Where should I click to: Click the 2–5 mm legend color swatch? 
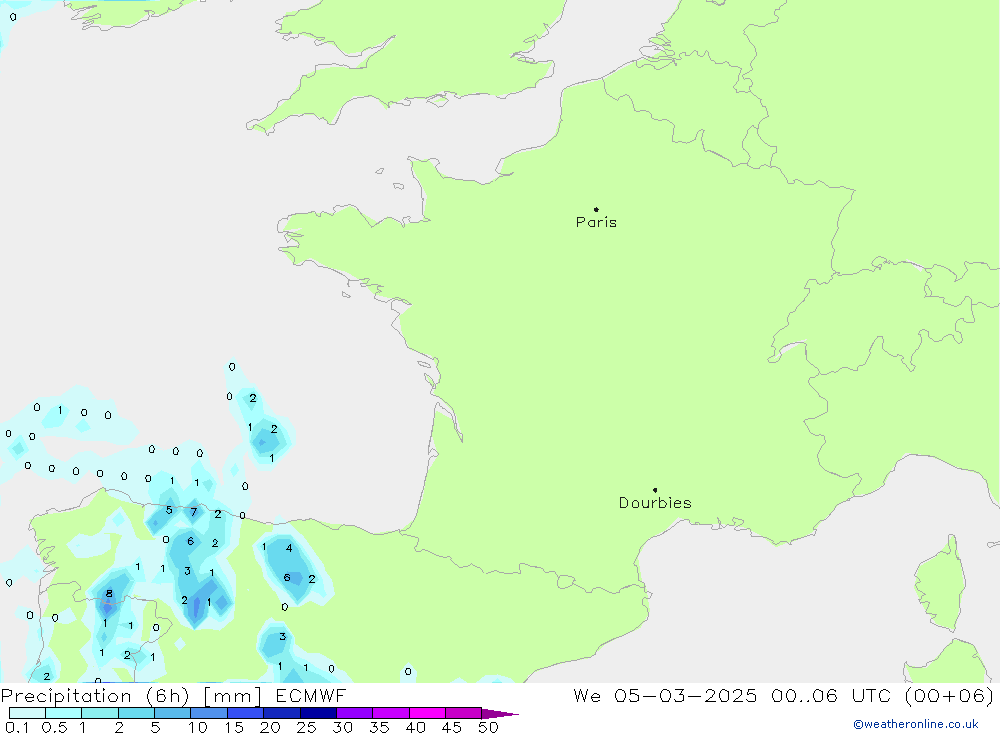136,713
